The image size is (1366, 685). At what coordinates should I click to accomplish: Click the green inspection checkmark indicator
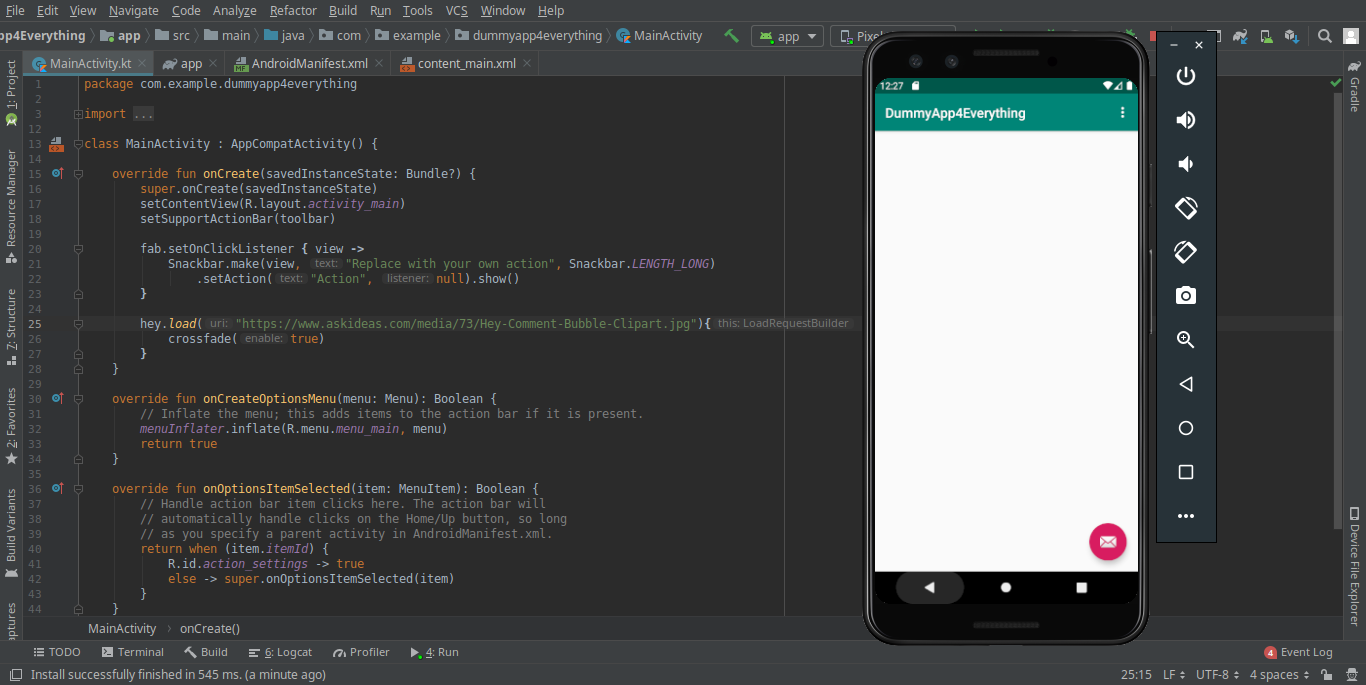[1336, 83]
